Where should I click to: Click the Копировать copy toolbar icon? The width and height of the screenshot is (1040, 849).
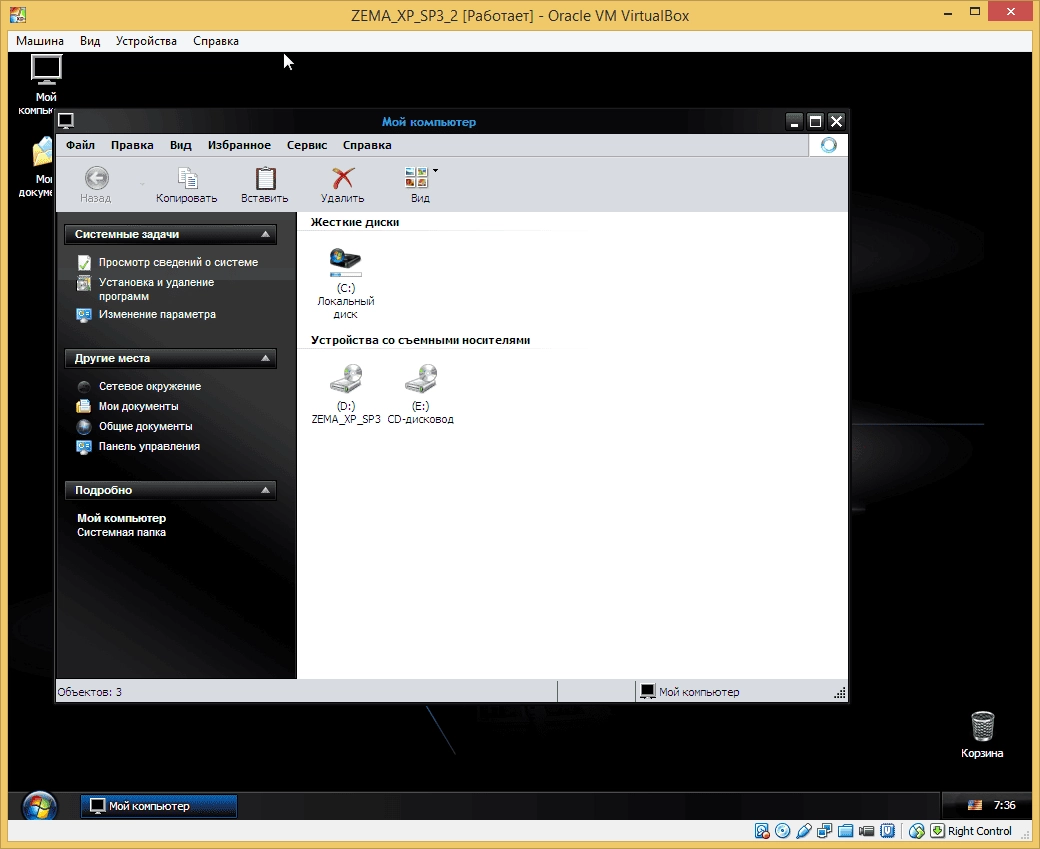(187, 178)
